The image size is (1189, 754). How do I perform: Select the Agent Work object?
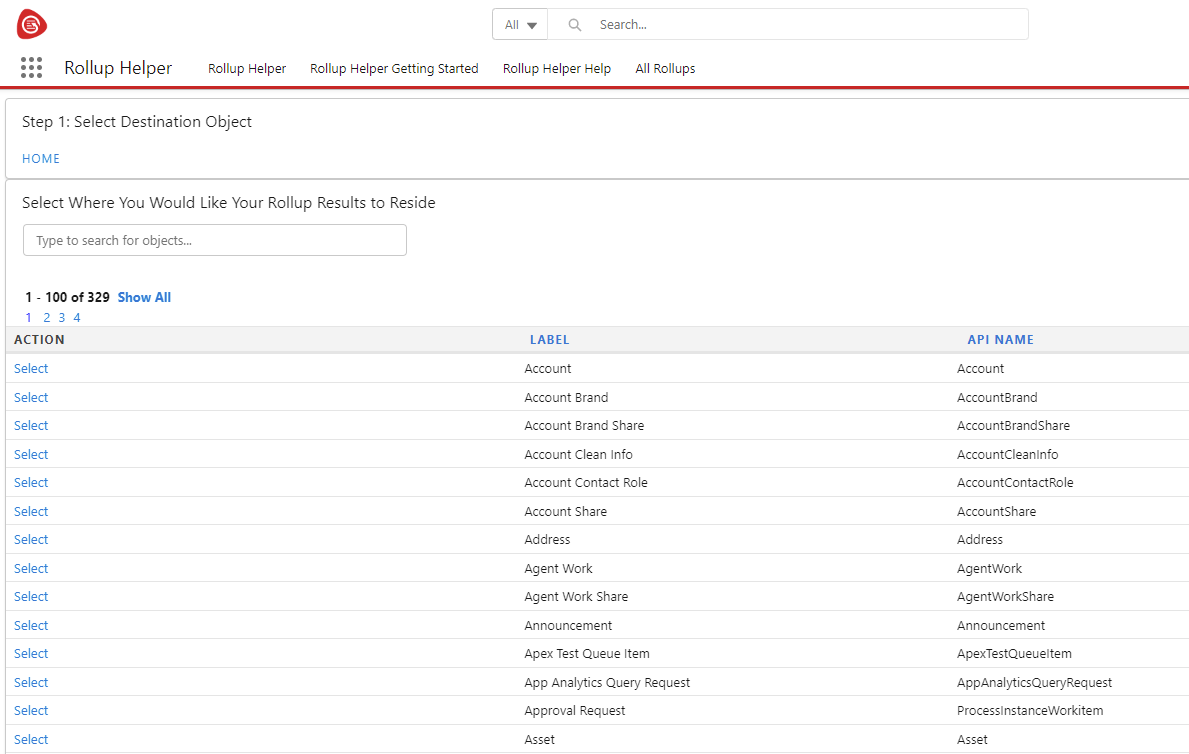point(31,568)
